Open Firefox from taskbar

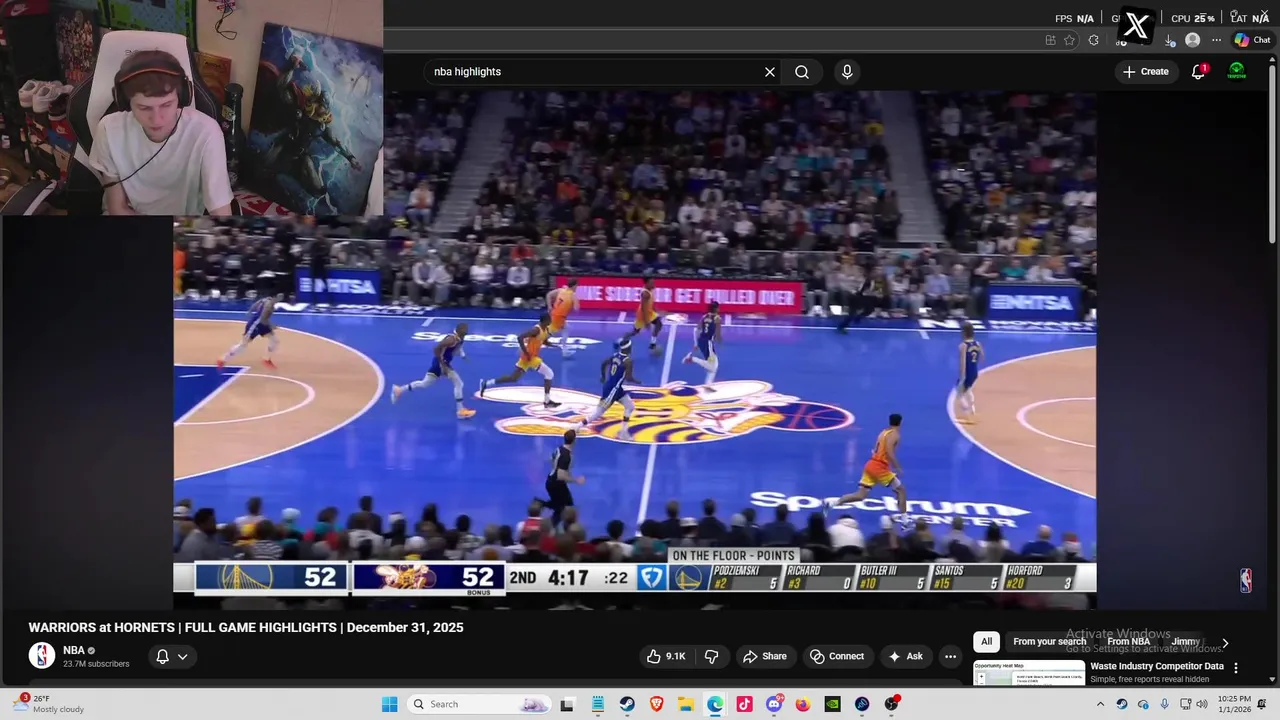click(x=803, y=704)
